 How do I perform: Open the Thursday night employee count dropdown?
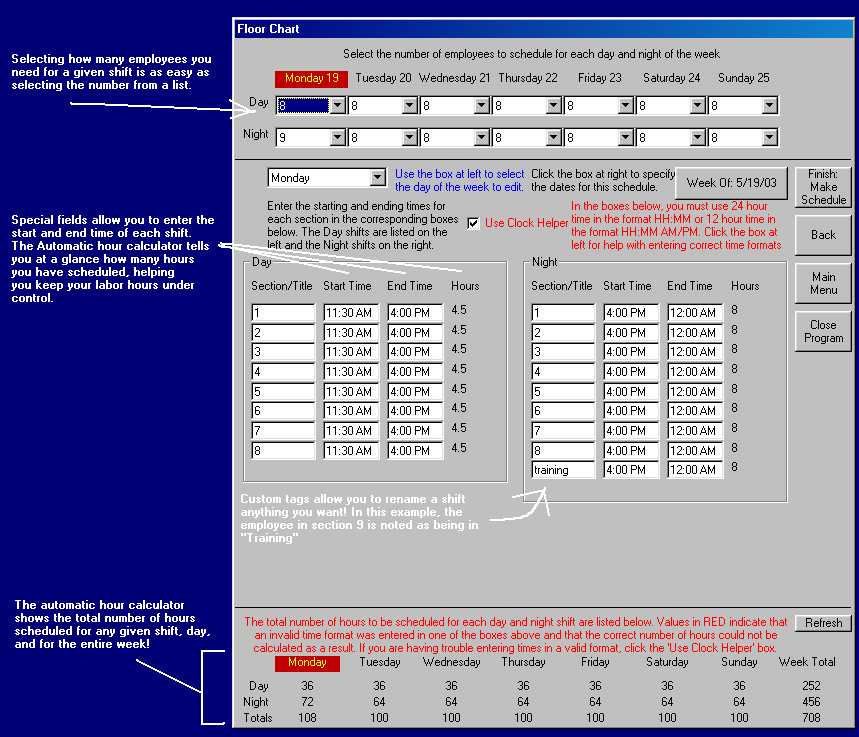(x=553, y=138)
